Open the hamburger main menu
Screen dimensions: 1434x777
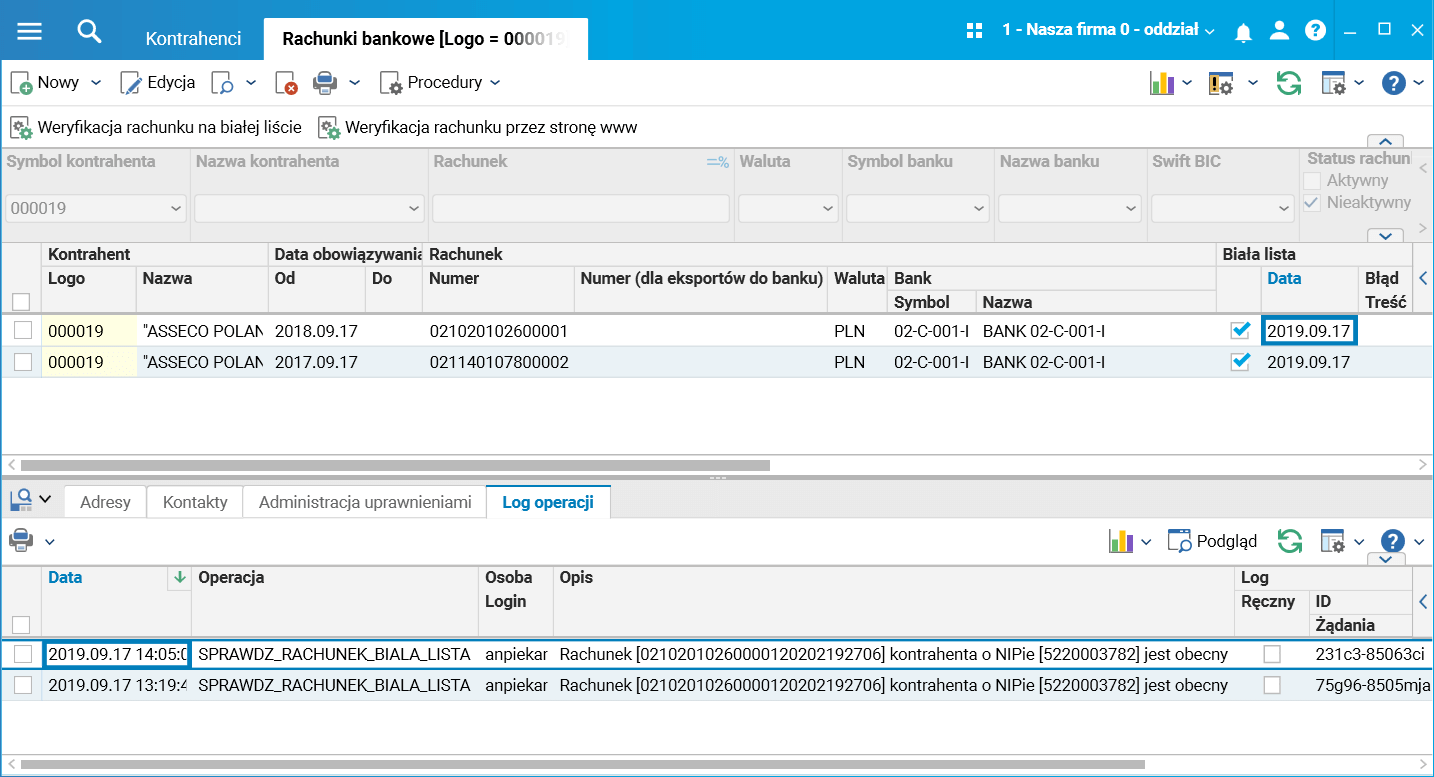(30, 31)
